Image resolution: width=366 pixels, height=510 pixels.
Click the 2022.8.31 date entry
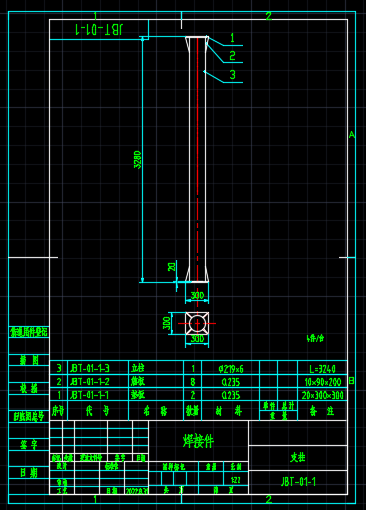point(137,491)
